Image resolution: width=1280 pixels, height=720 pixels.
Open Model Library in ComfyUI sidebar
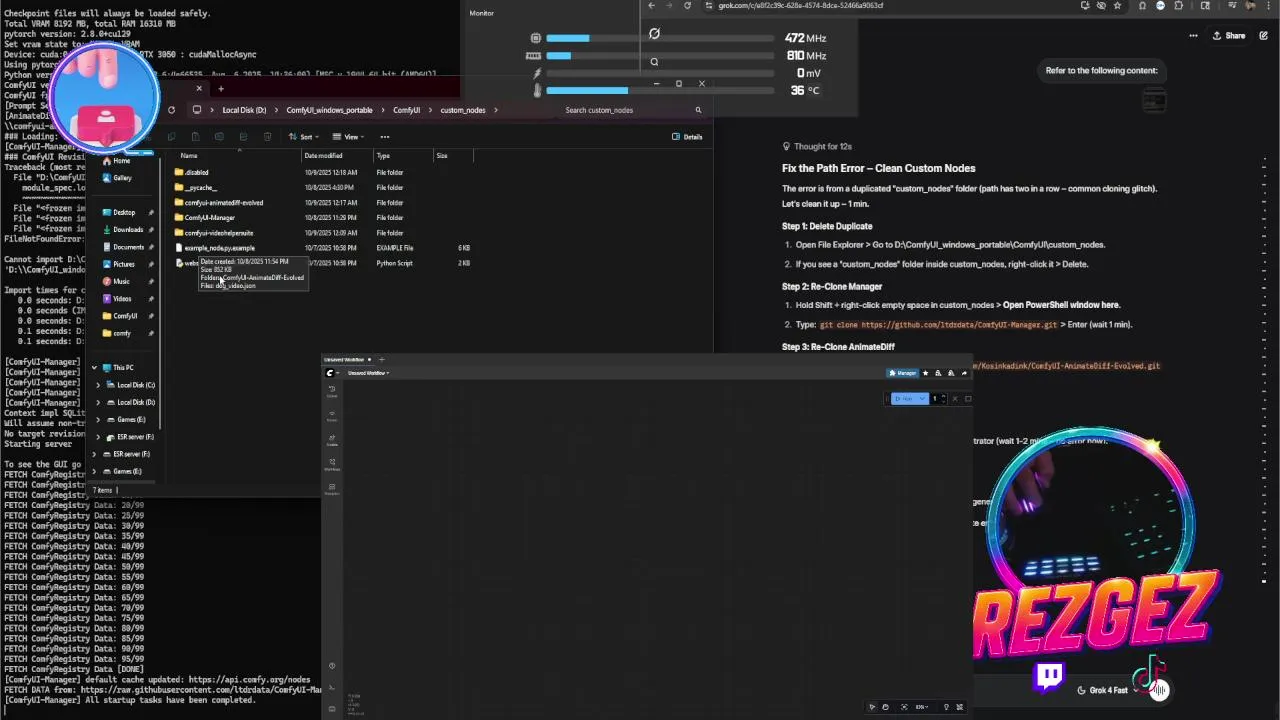point(332,439)
